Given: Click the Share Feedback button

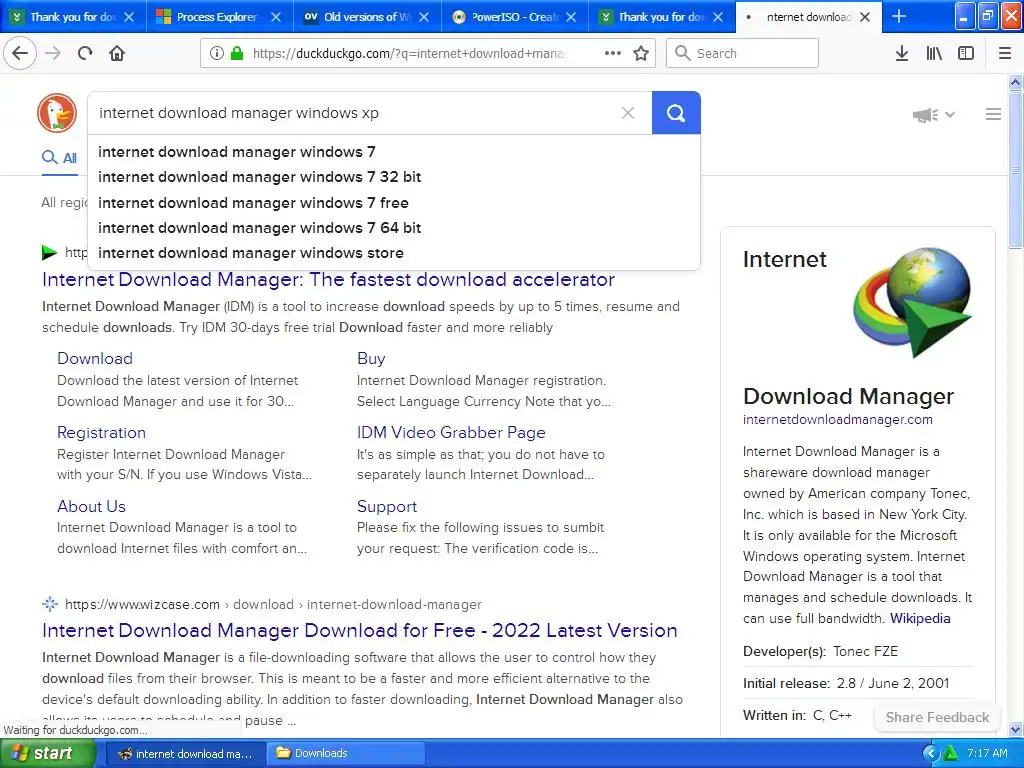Looking at the screenshot, I should pos(937,717).
